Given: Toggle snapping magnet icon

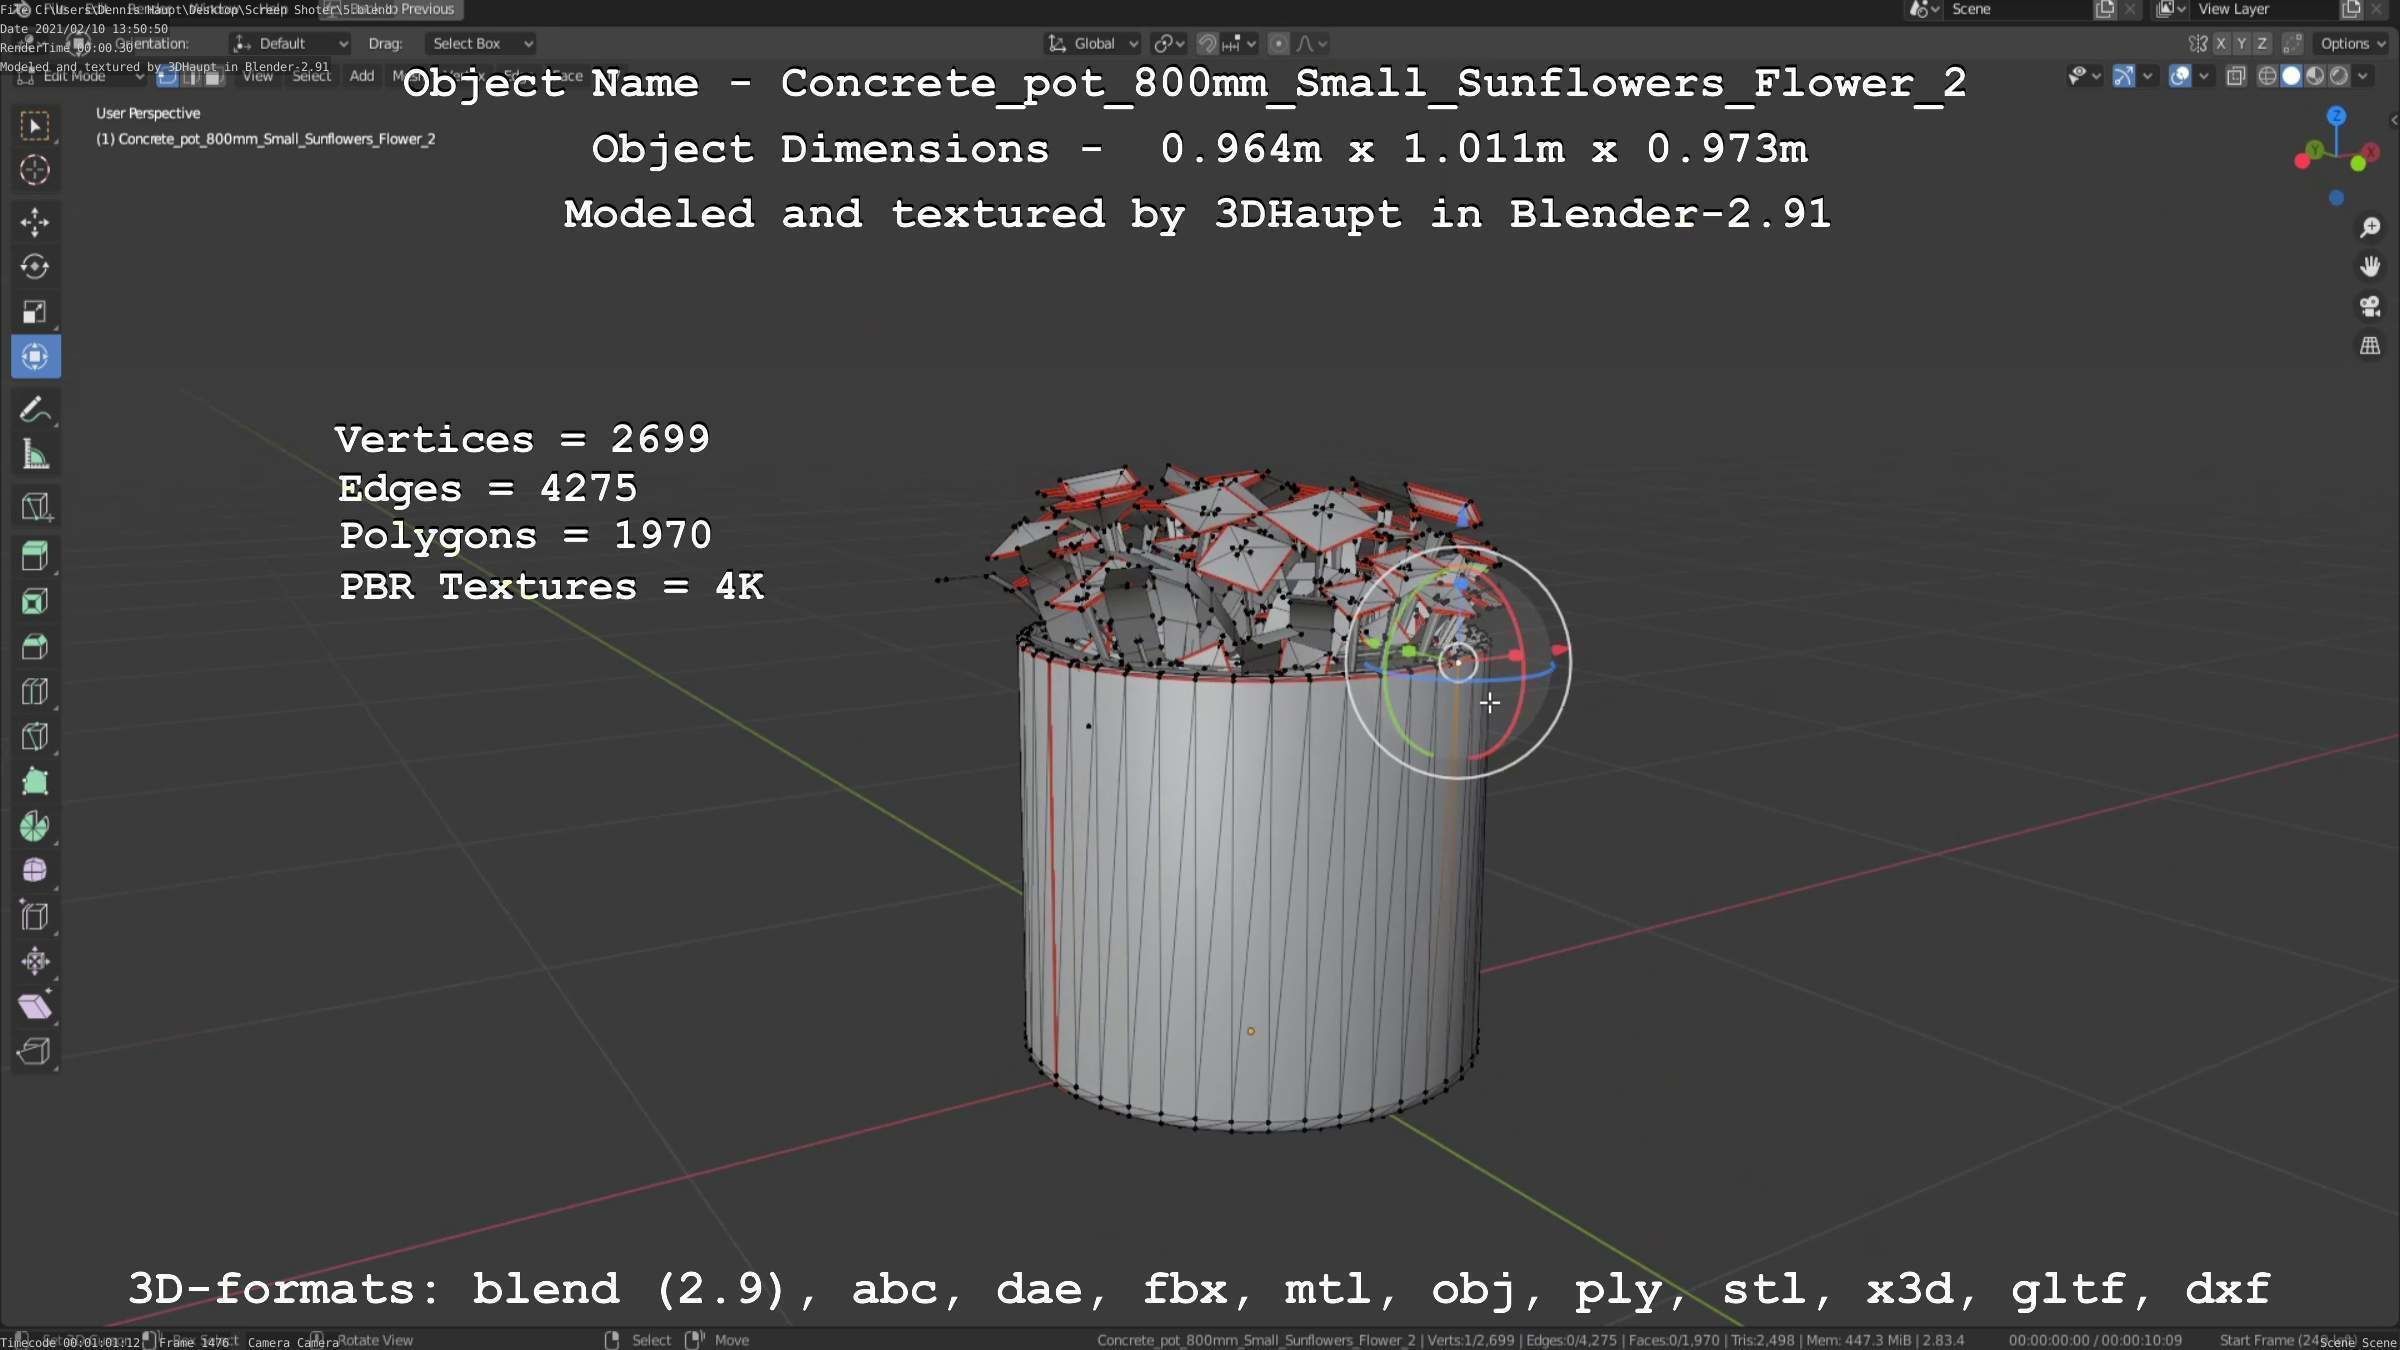Looking at the screenshot, I should coord(1207,44).
